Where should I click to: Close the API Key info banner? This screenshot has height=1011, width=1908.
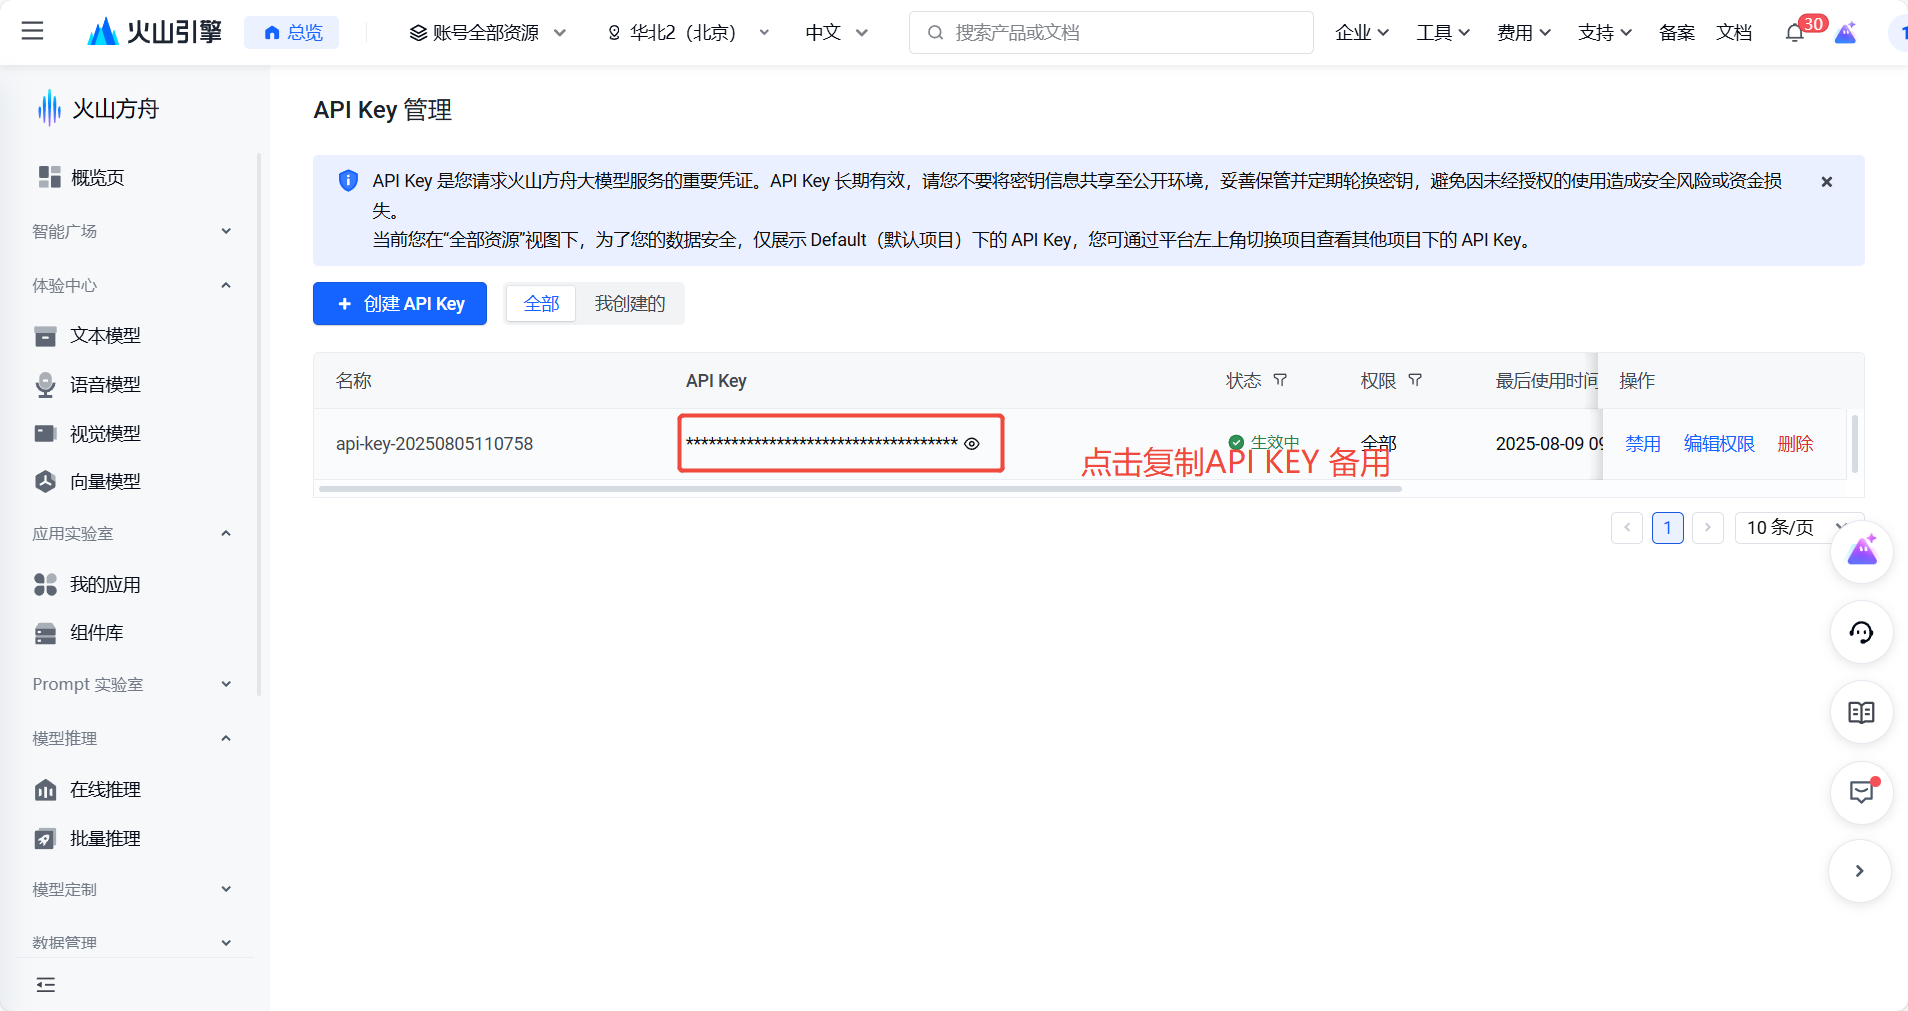tap(1826, 182)
